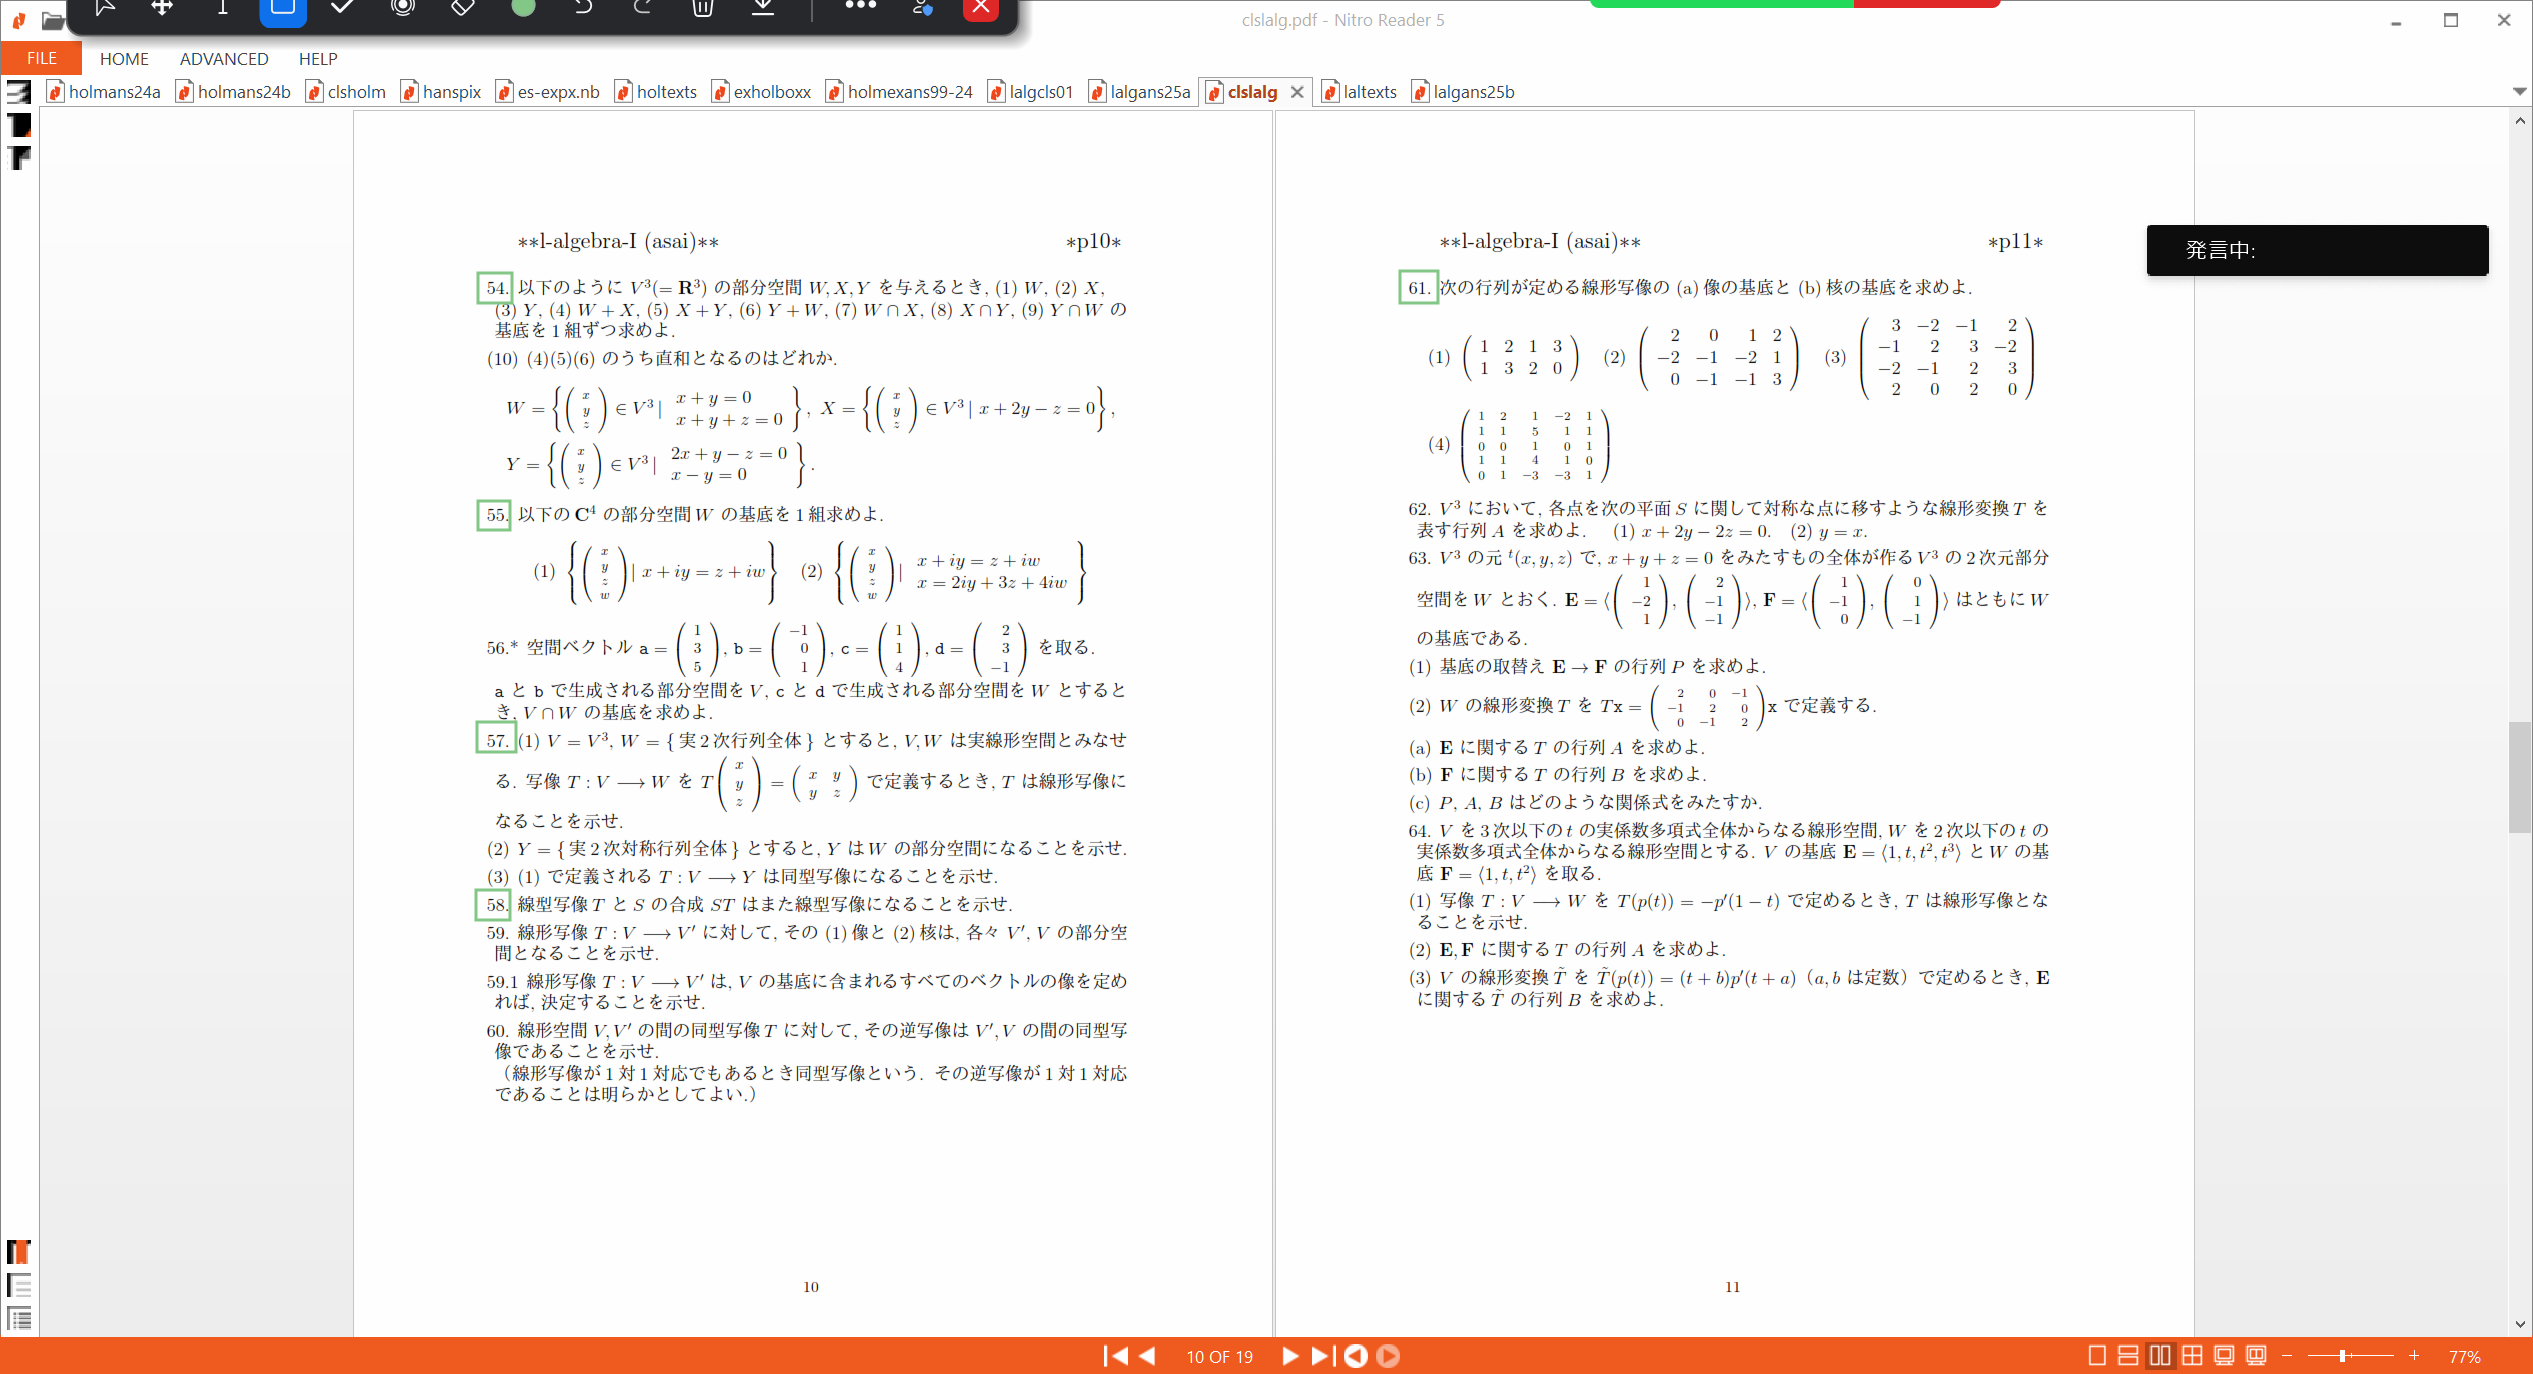Enable continuous scrolling page layout
The image size is (2533, 1374).
point(2129,1356)
